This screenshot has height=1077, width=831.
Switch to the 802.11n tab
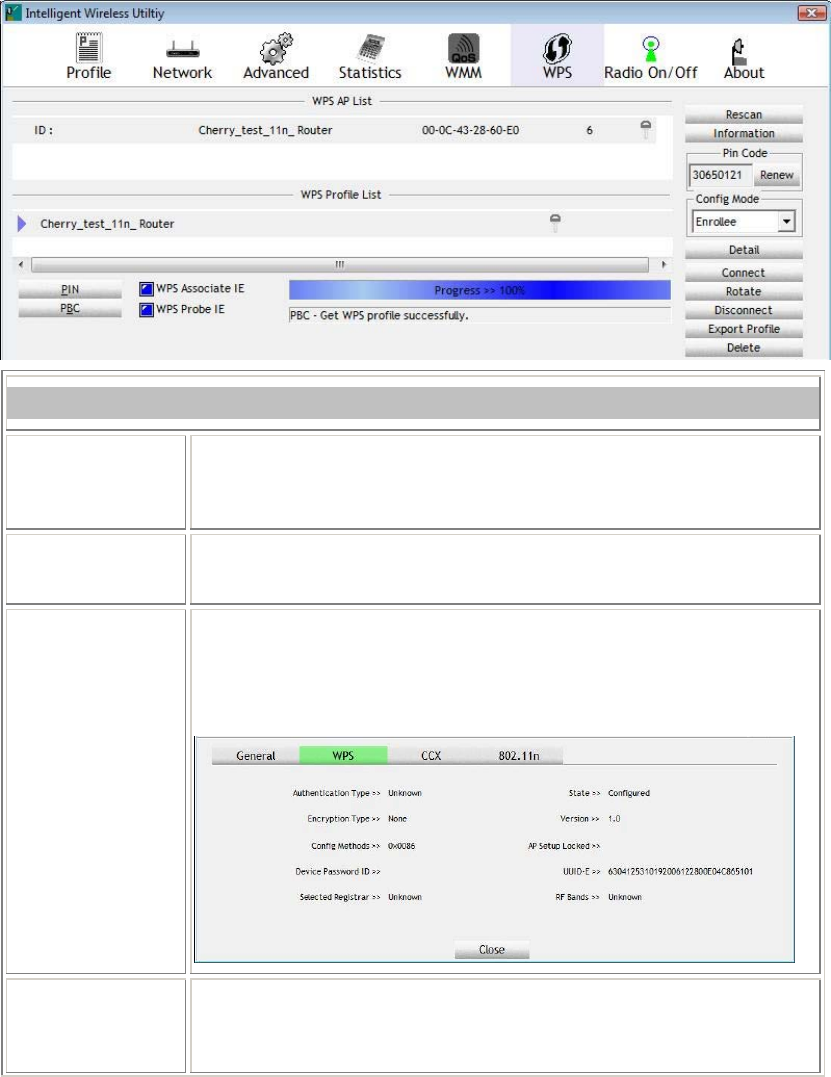(519, 756)
